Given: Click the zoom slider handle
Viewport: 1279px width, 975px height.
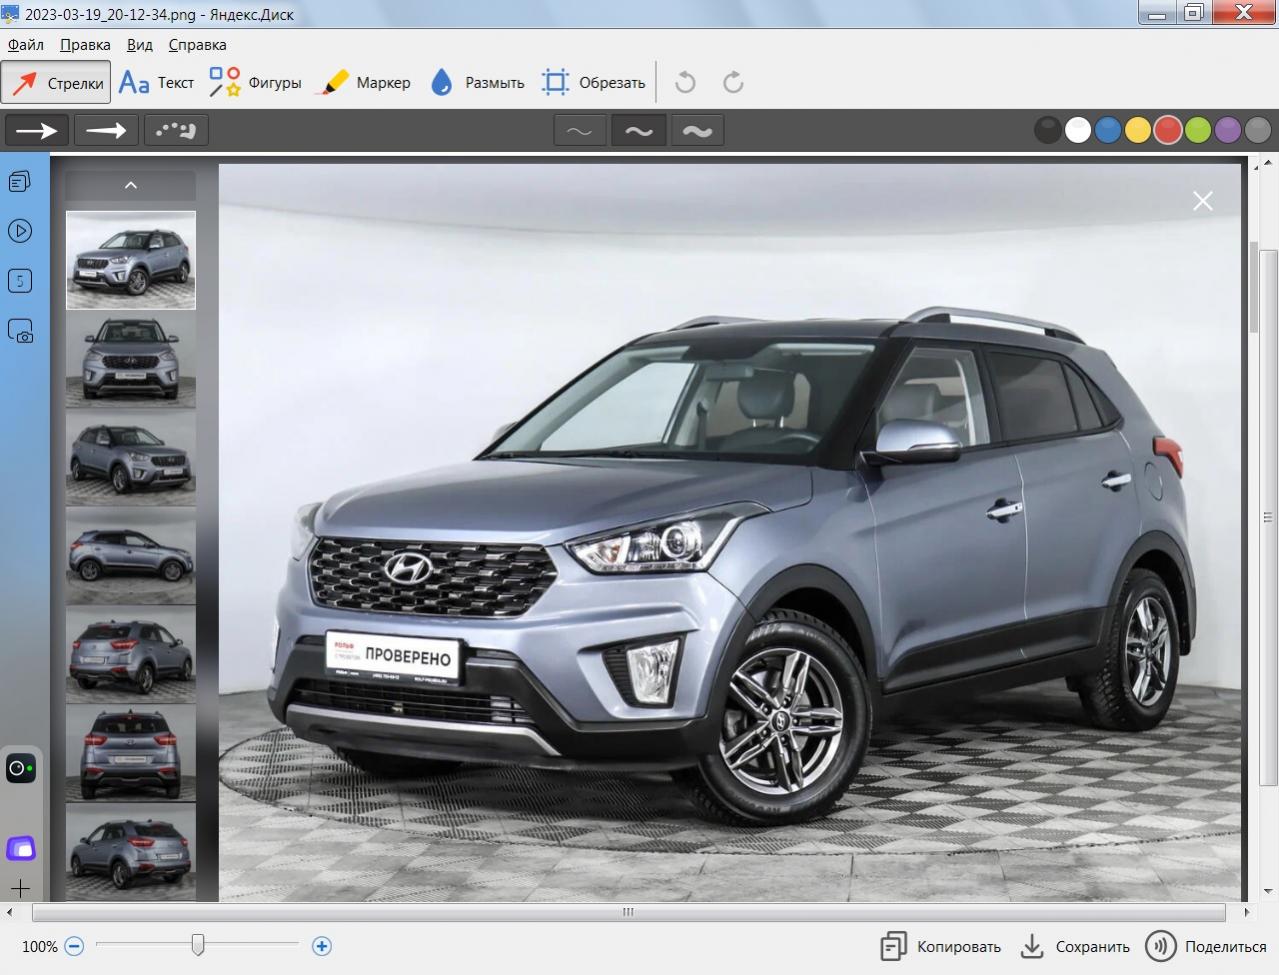Looking at the screenshot, I should click(198, 945).
